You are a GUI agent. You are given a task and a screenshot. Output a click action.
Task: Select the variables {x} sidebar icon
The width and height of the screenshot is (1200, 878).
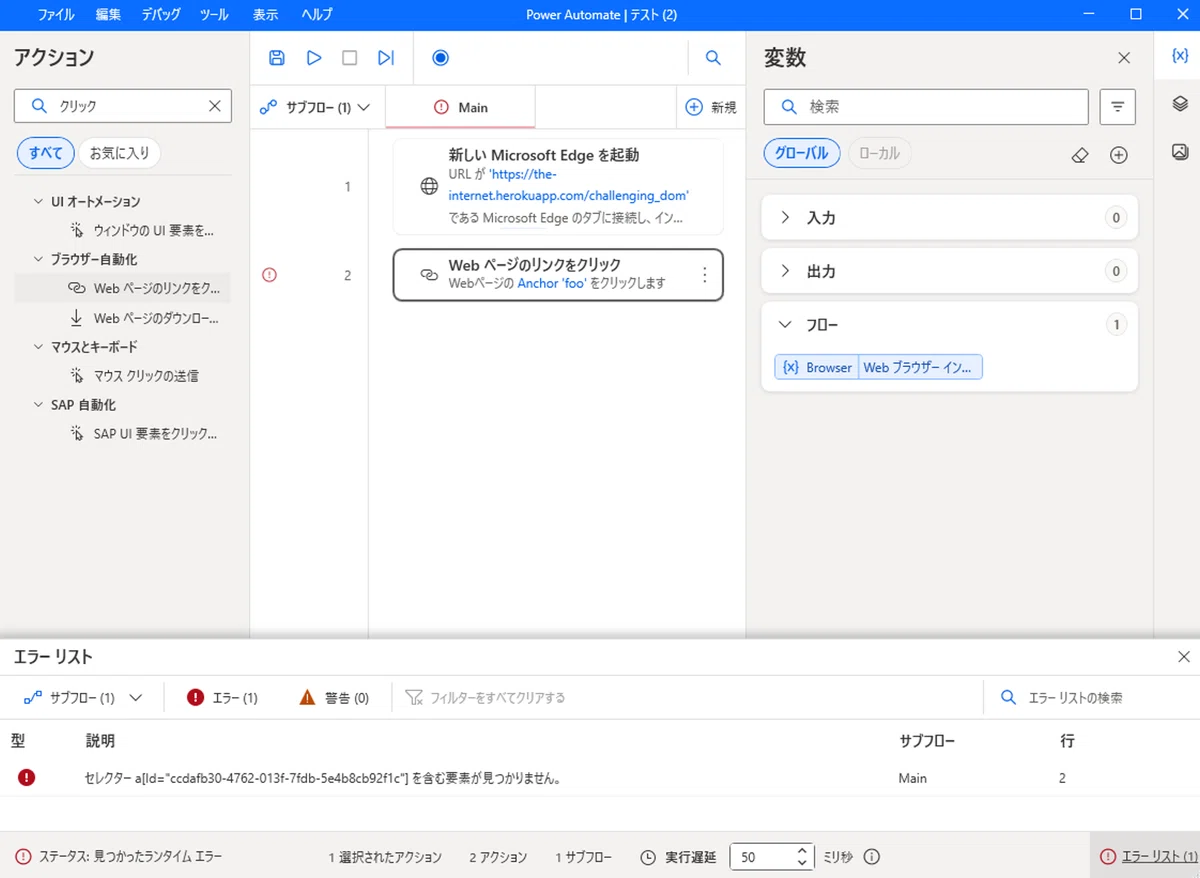tap(1179, 56)
